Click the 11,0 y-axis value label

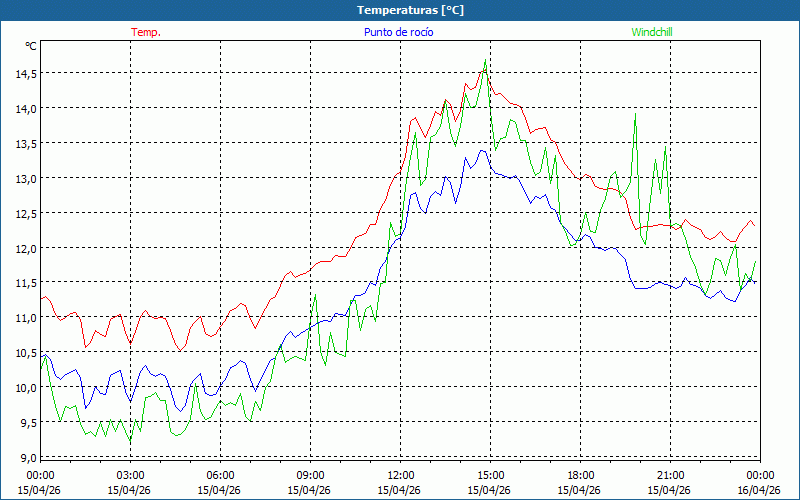[x=25, y=318]
